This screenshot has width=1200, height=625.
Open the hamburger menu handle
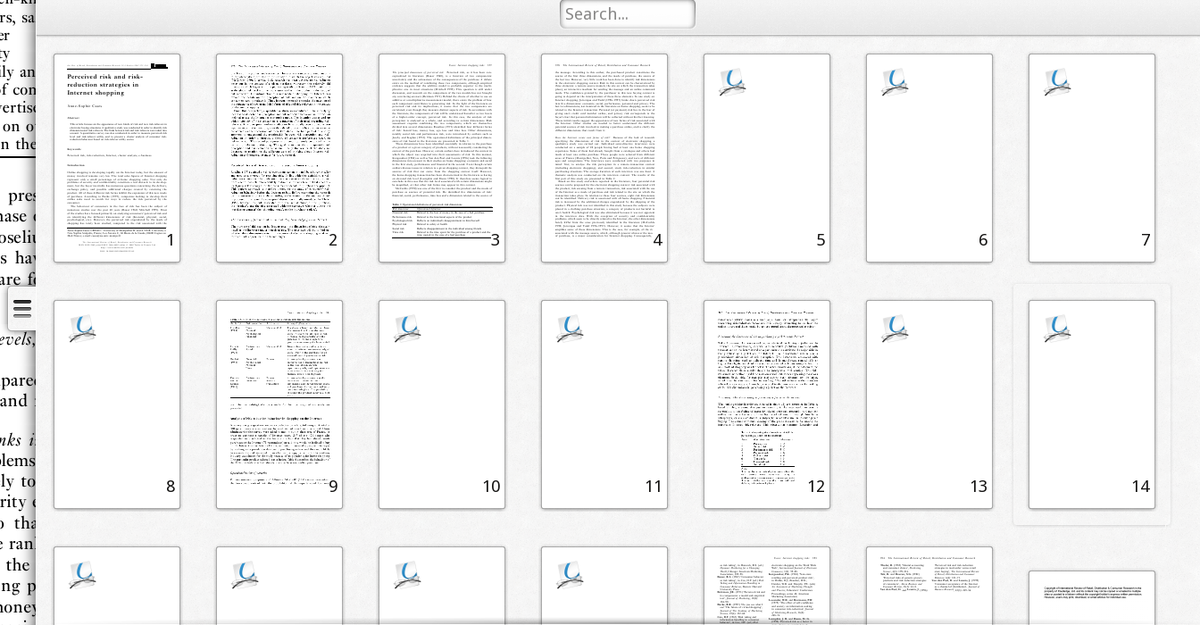(x=22, y=308)
